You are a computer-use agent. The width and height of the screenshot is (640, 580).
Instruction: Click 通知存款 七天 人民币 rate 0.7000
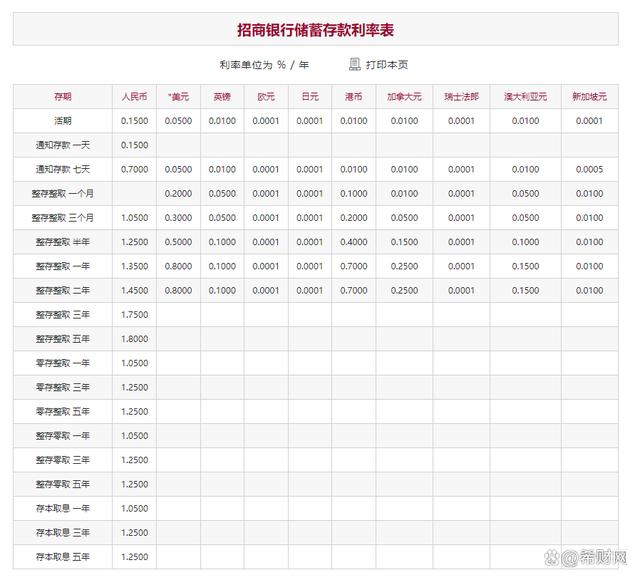(134, 169)
